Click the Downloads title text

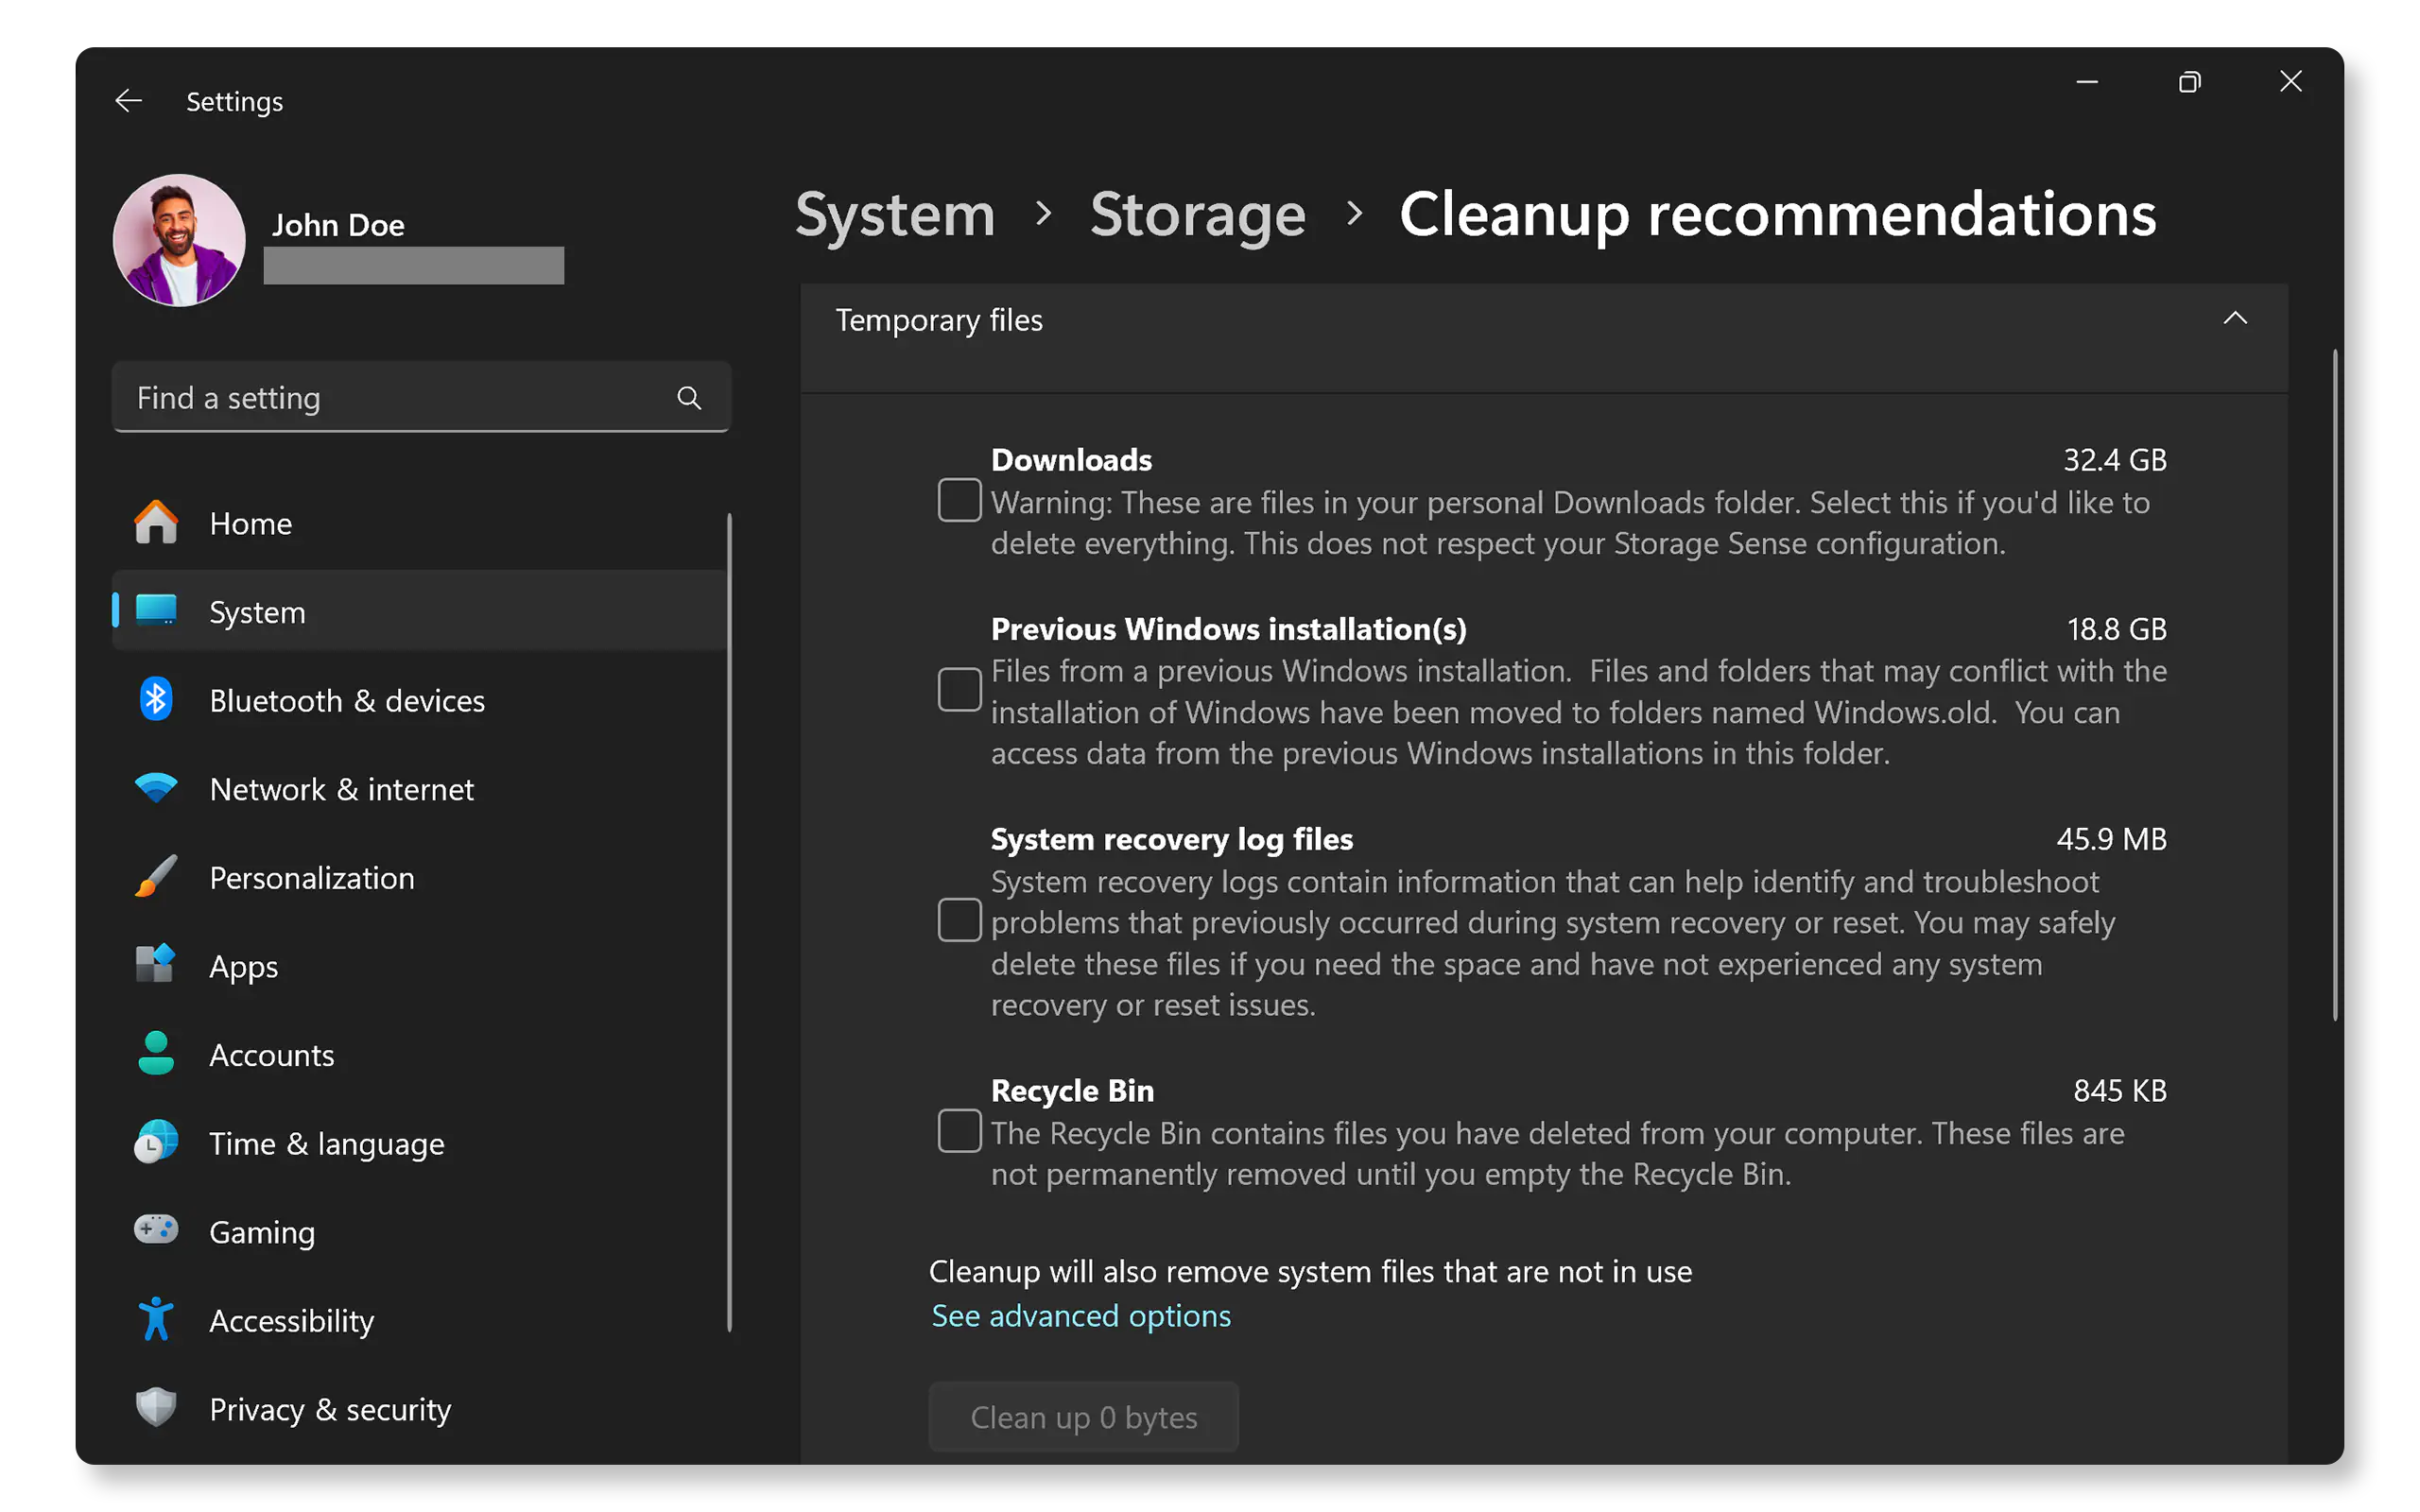tap(1071, 459)
